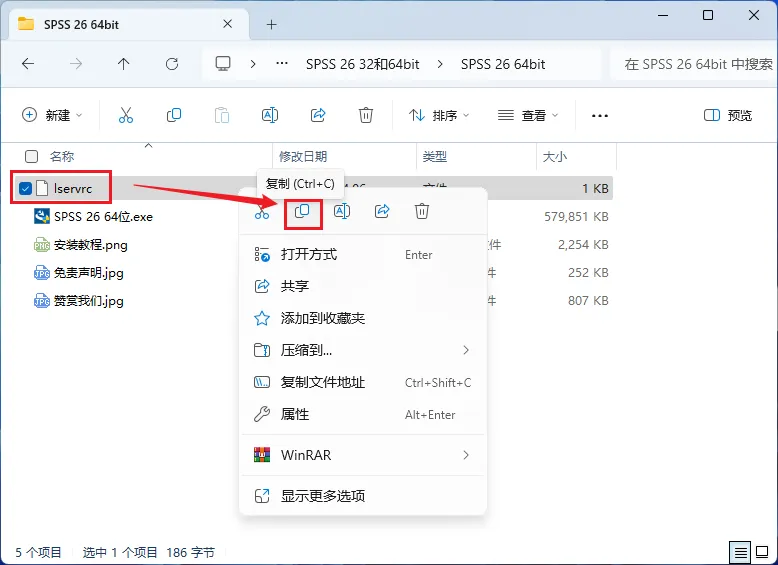Go forward with the right arrow
This screenshot has height=565, width=778.
(x=76, y=64)
